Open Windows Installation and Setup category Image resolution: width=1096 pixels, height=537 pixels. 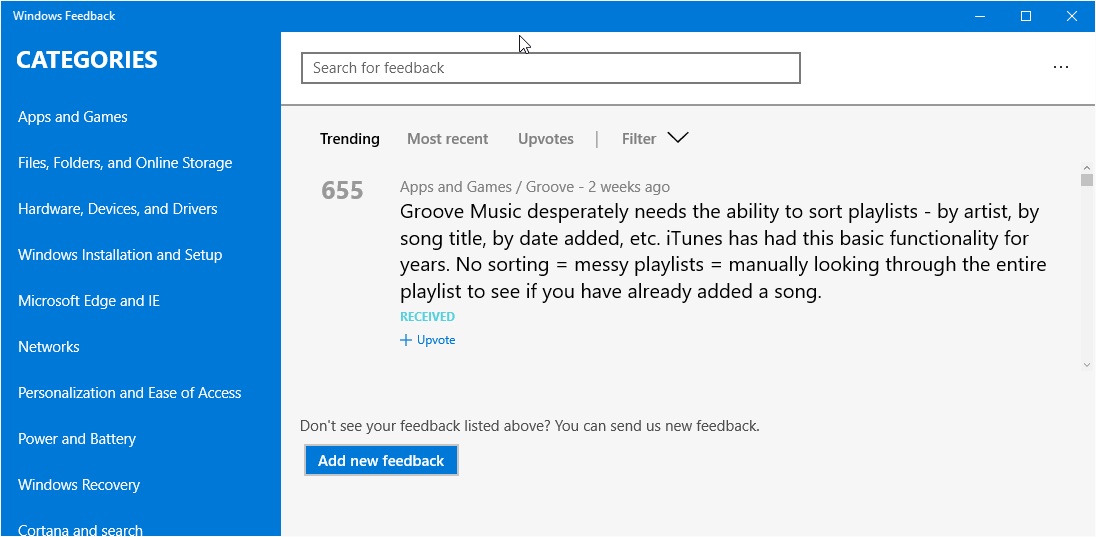tap(120, 255)
